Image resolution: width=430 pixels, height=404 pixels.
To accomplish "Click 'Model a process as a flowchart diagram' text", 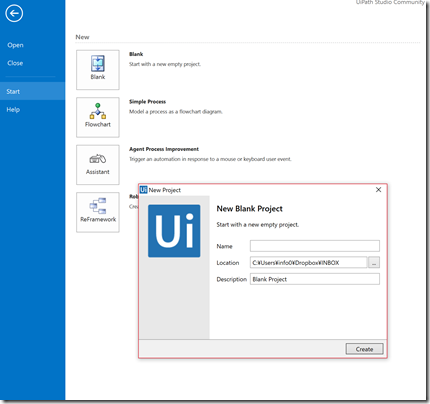I will 176,112.
